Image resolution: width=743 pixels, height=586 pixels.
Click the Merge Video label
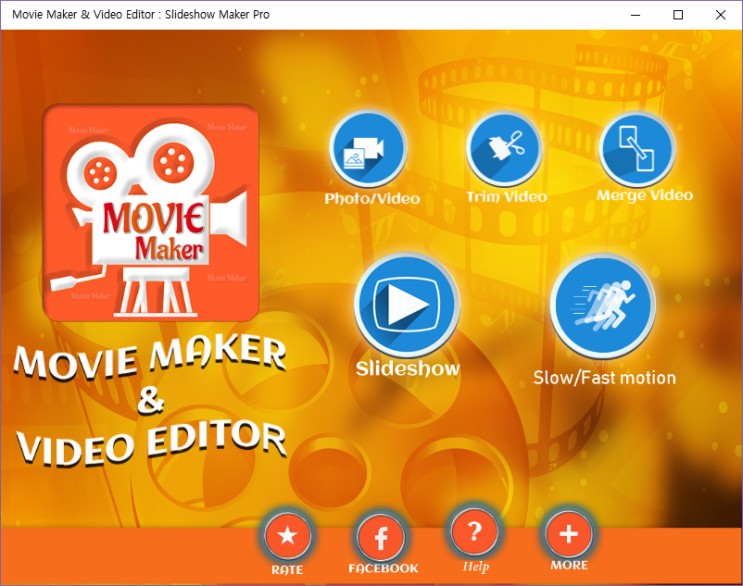point(644,195)
